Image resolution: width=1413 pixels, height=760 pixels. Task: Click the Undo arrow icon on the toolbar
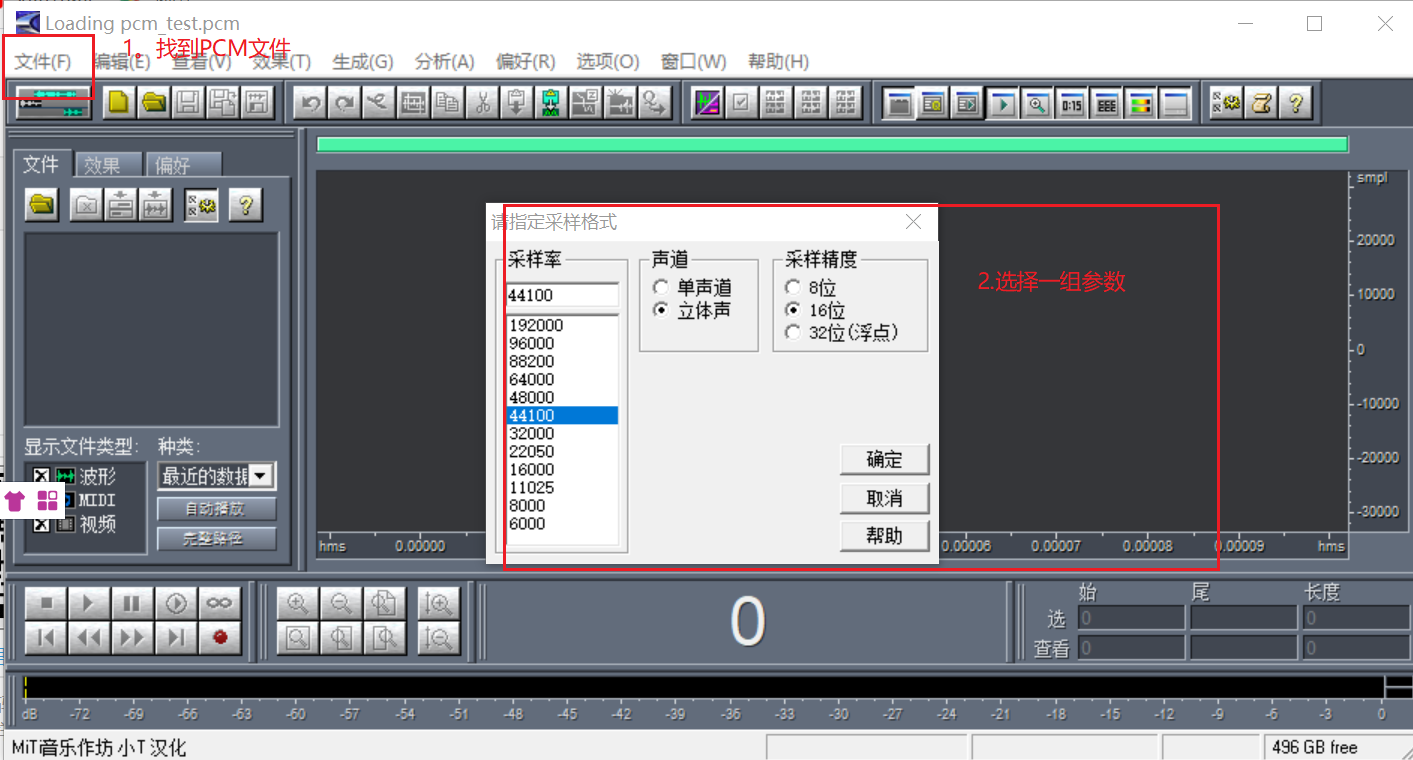tap(310, 102)
